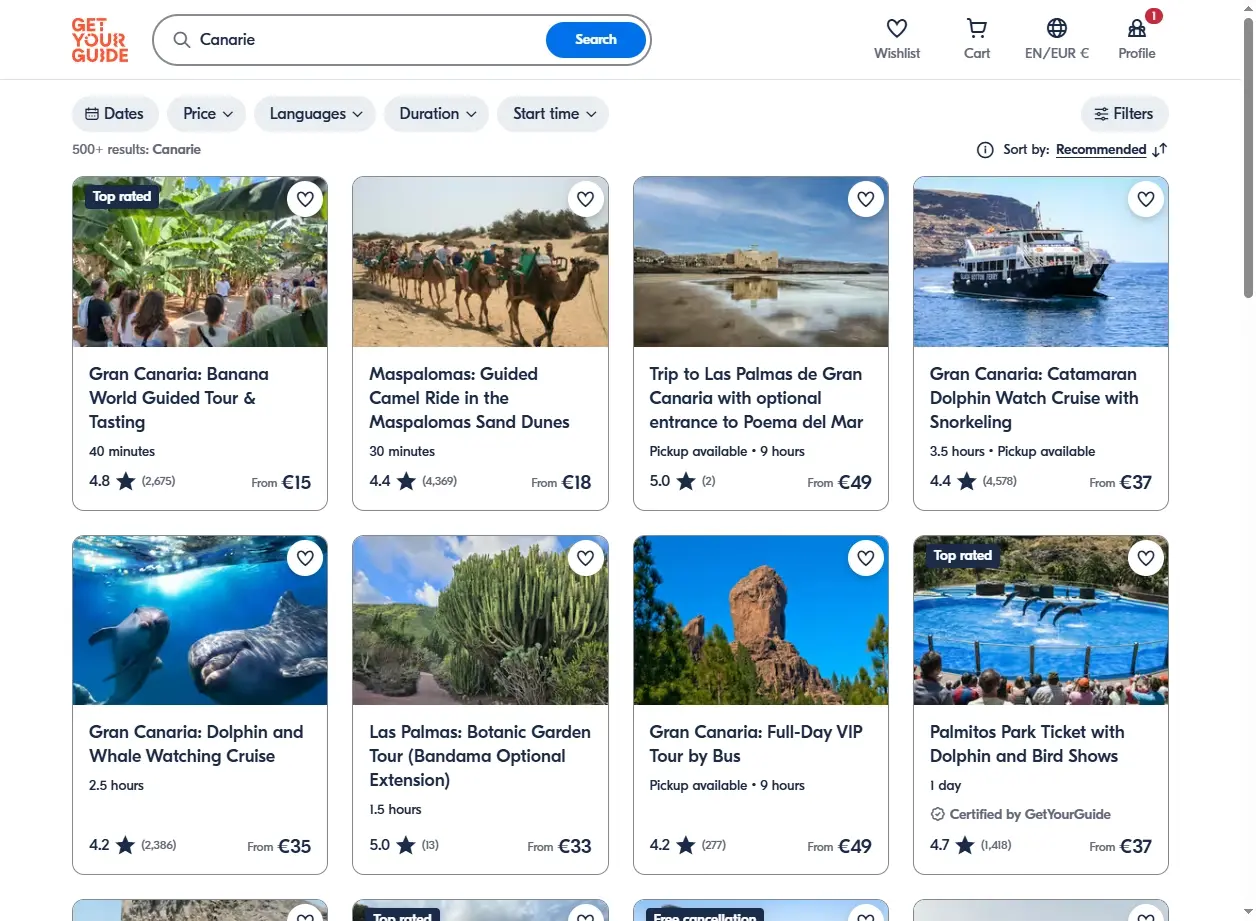Open Gran Canaria: Catamaran Dolphin Watch title

[x=1034, y=398]
